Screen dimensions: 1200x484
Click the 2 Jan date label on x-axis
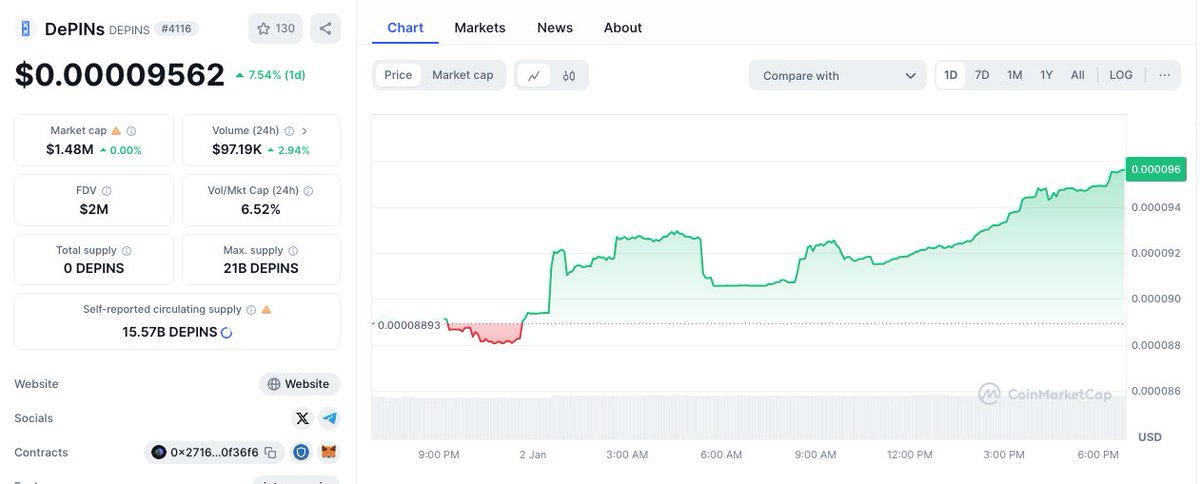(x=533, y=454)
